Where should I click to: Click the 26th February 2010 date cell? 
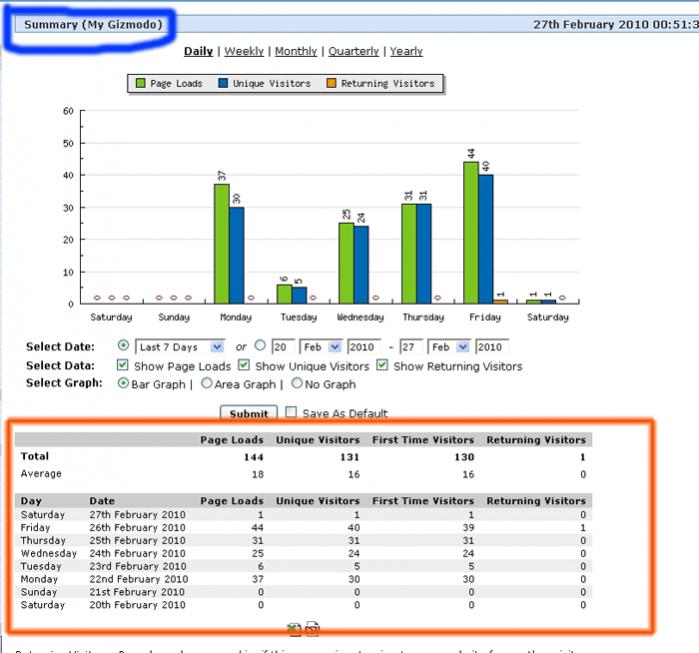pos(137,527)
